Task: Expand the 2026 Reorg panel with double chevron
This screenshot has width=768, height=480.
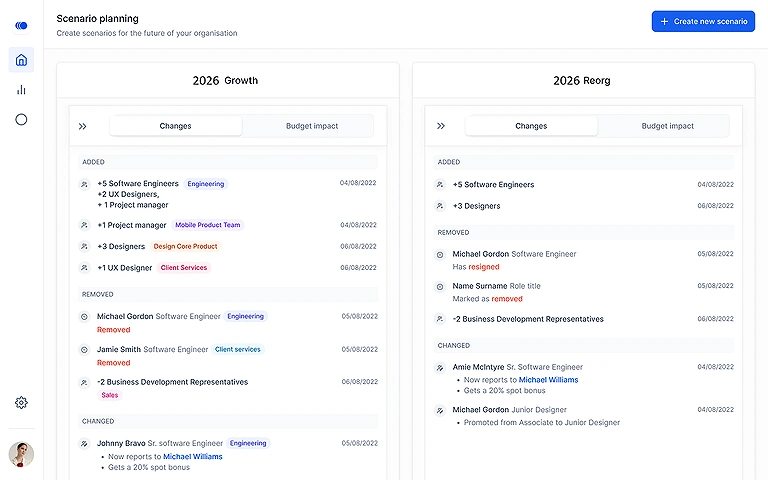Action: 441,126
